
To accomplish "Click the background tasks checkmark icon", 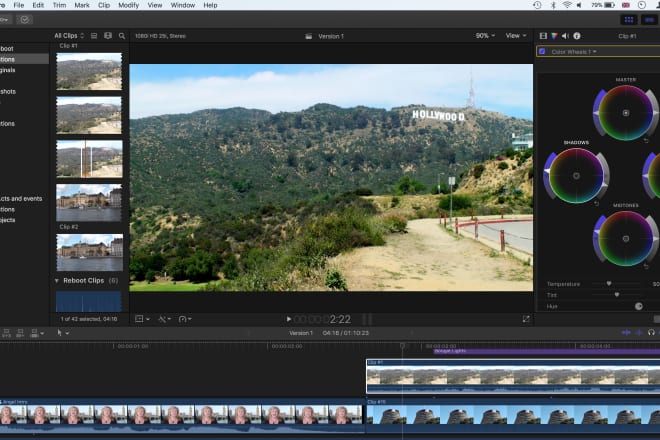I will pyautogui.click(x=25, y=19).
